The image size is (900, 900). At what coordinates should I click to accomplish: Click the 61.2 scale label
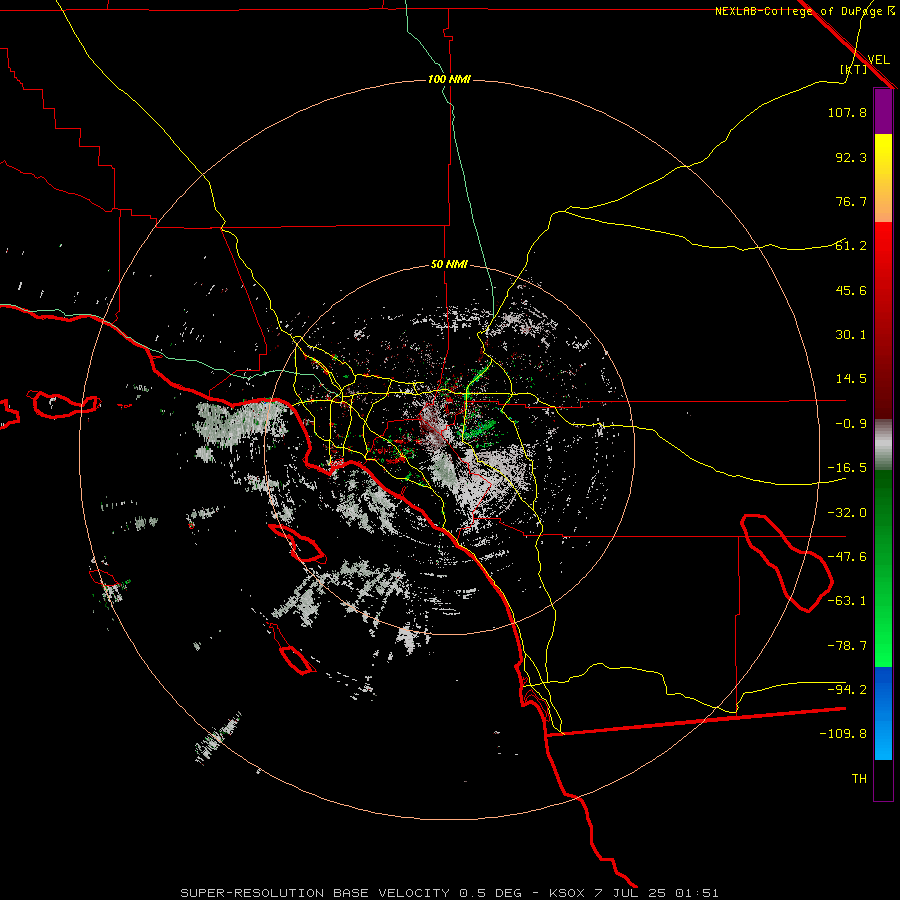pos(851,246)
